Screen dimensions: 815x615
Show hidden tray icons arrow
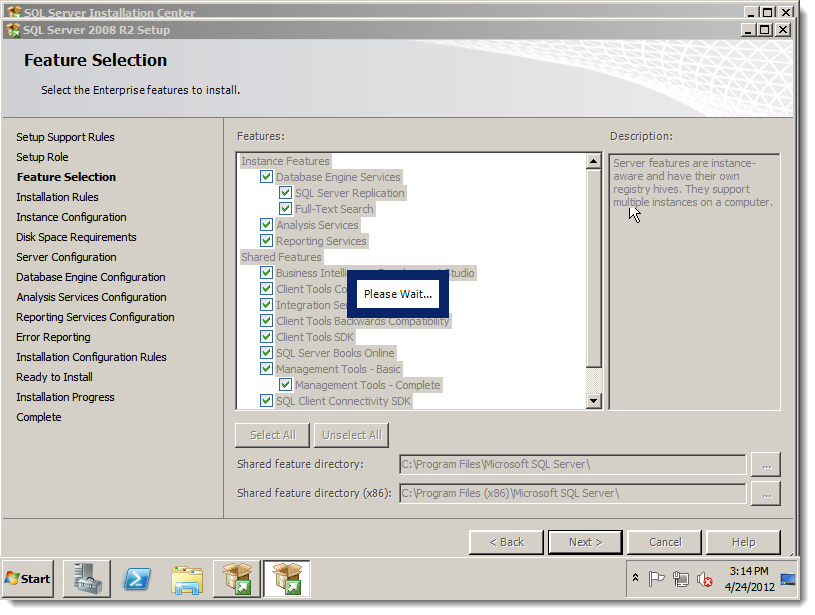635,578
